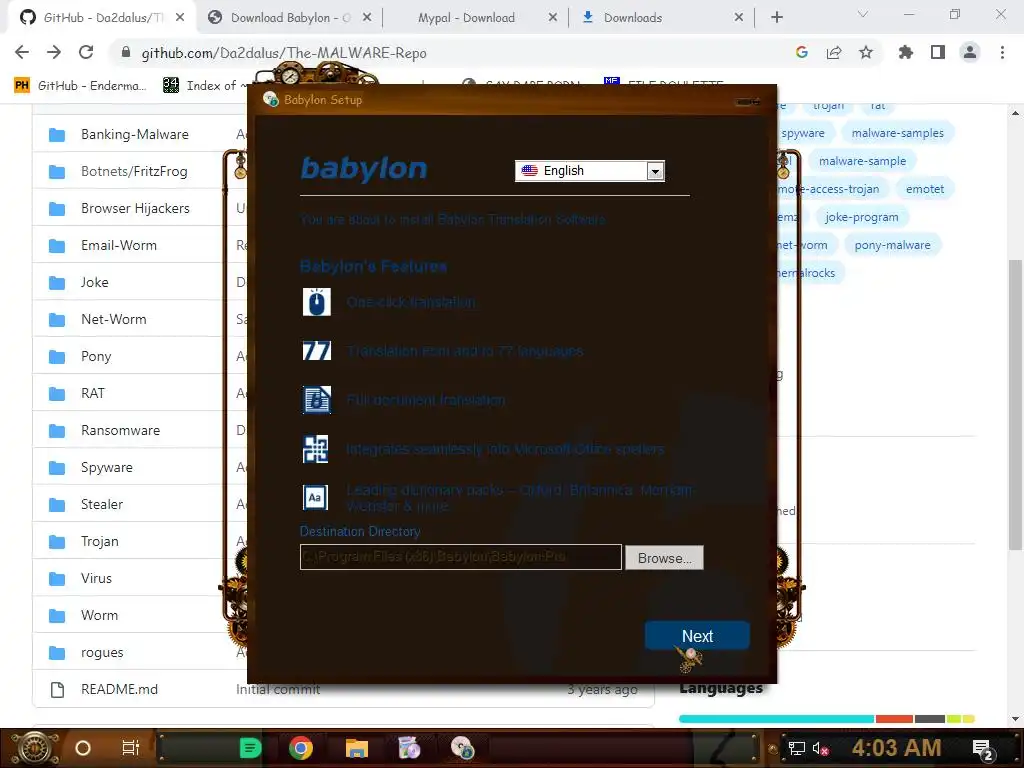Open the rogues folder
This screenshot has width=1024, height=768.
click(102, 652)
